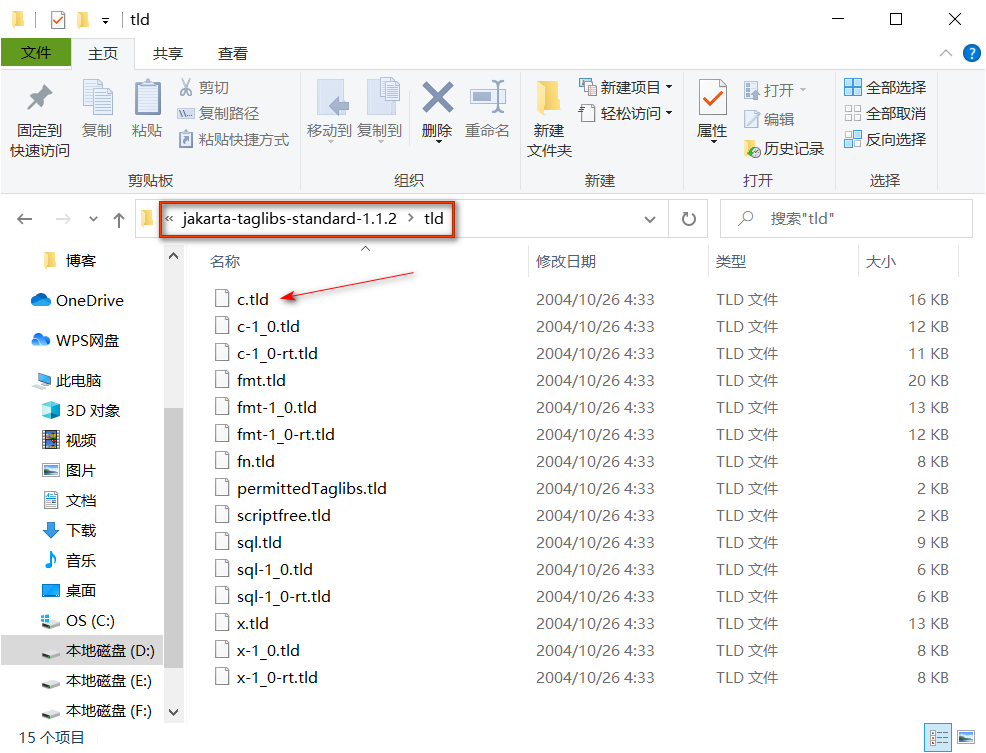Open recent locations dropdown arrow
This screenshot has width=986, height=753.
pos(93,219)
